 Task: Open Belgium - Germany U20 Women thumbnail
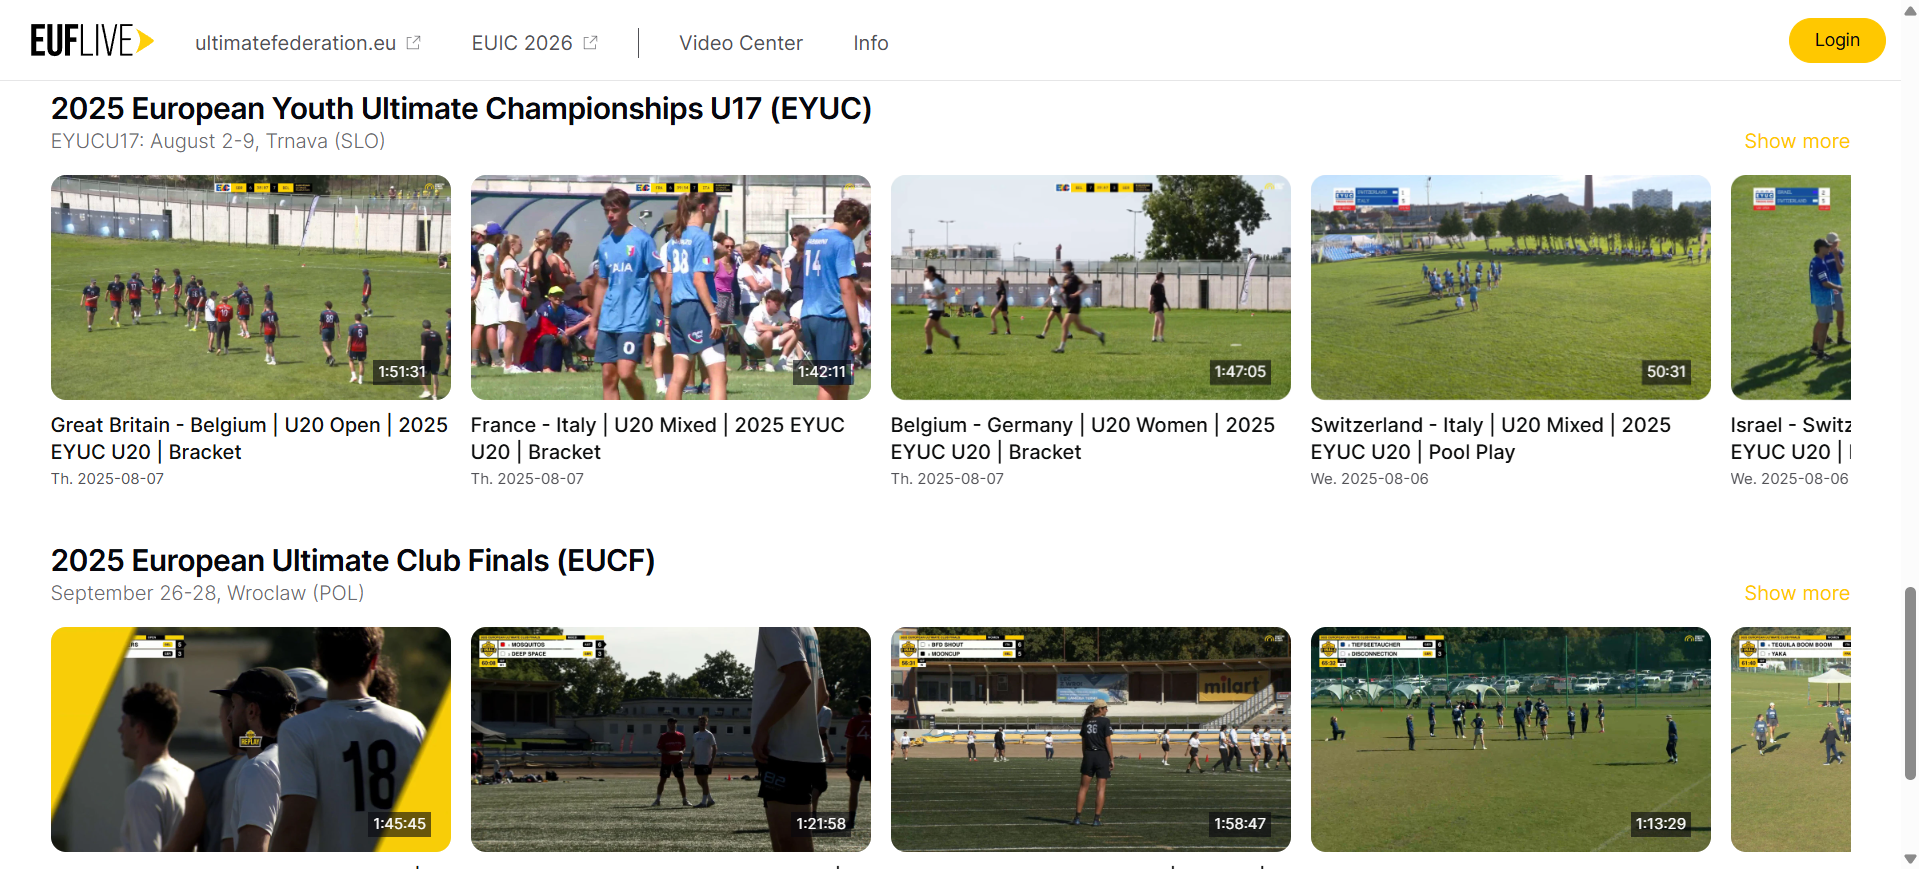coord(1091,287)
